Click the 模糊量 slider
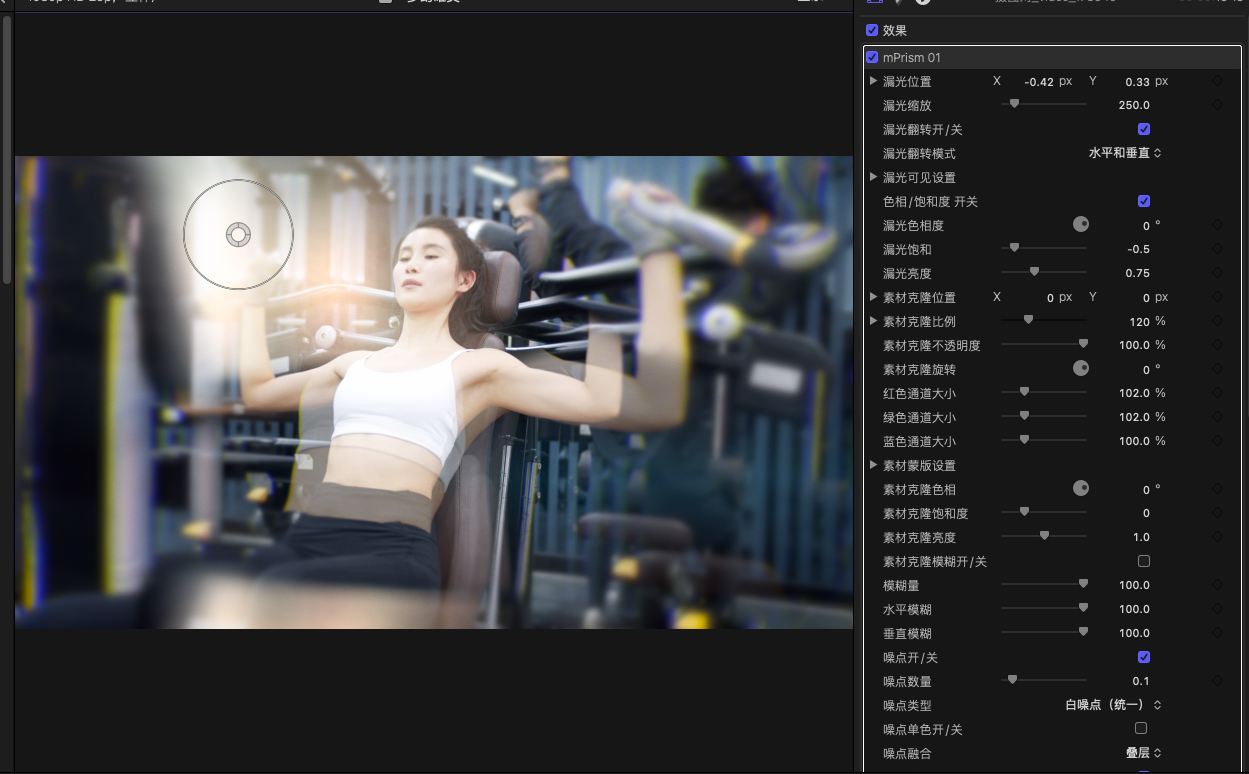The height and width of the screenshot is (774, 1249). [x=1044, y=584]
